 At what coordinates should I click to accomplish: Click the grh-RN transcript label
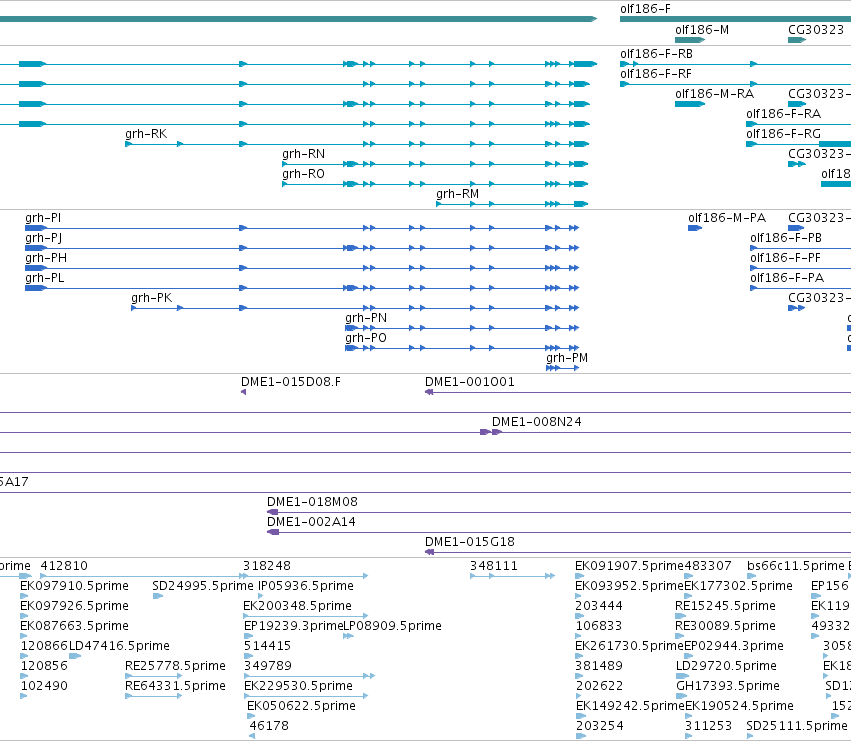click(x=303, y=154)
